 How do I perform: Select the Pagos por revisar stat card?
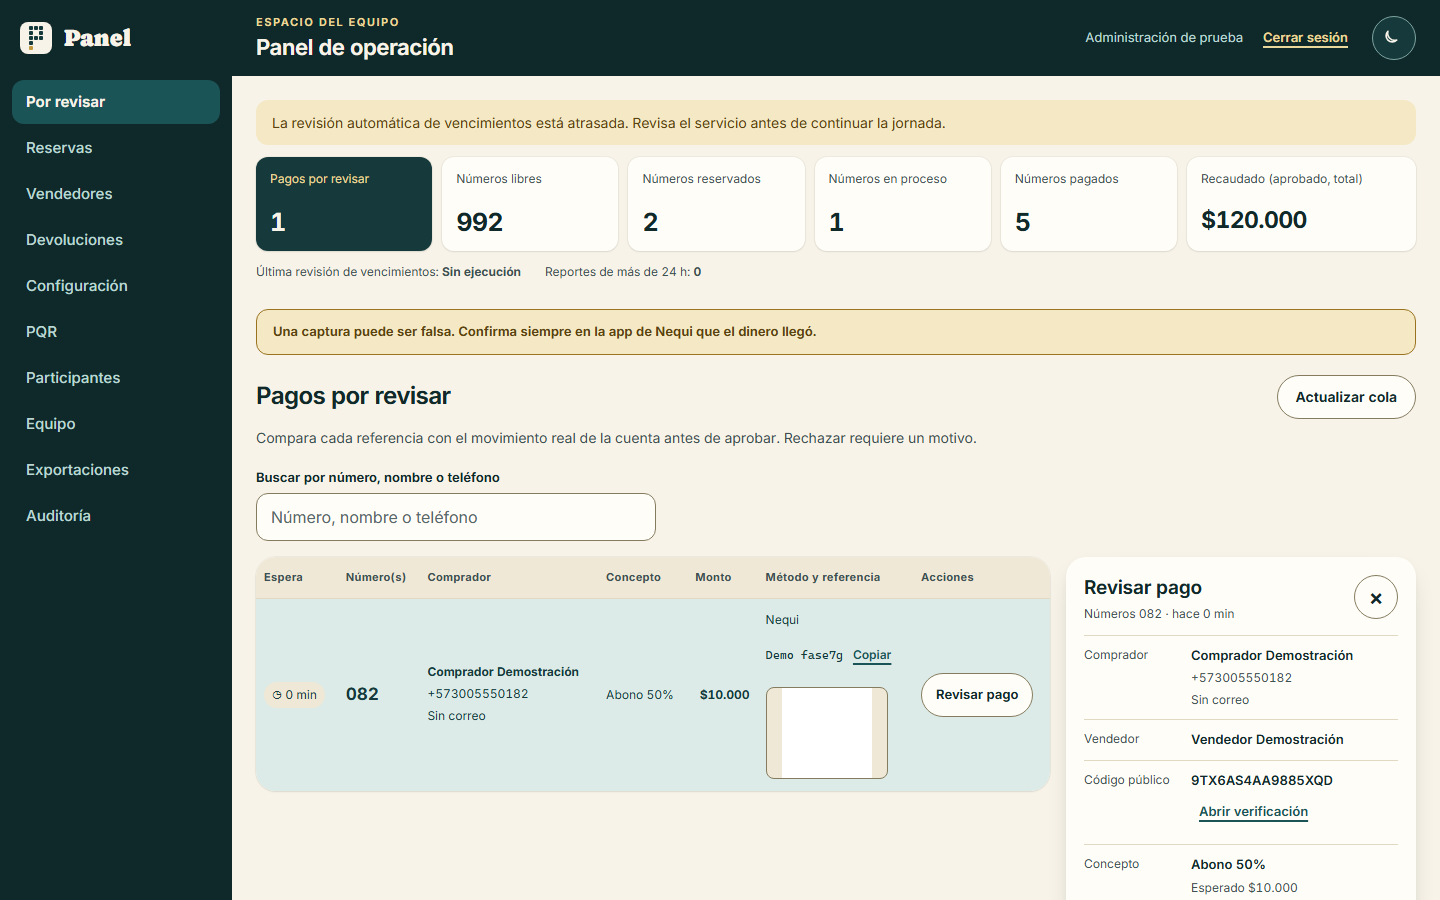point(344,204)
